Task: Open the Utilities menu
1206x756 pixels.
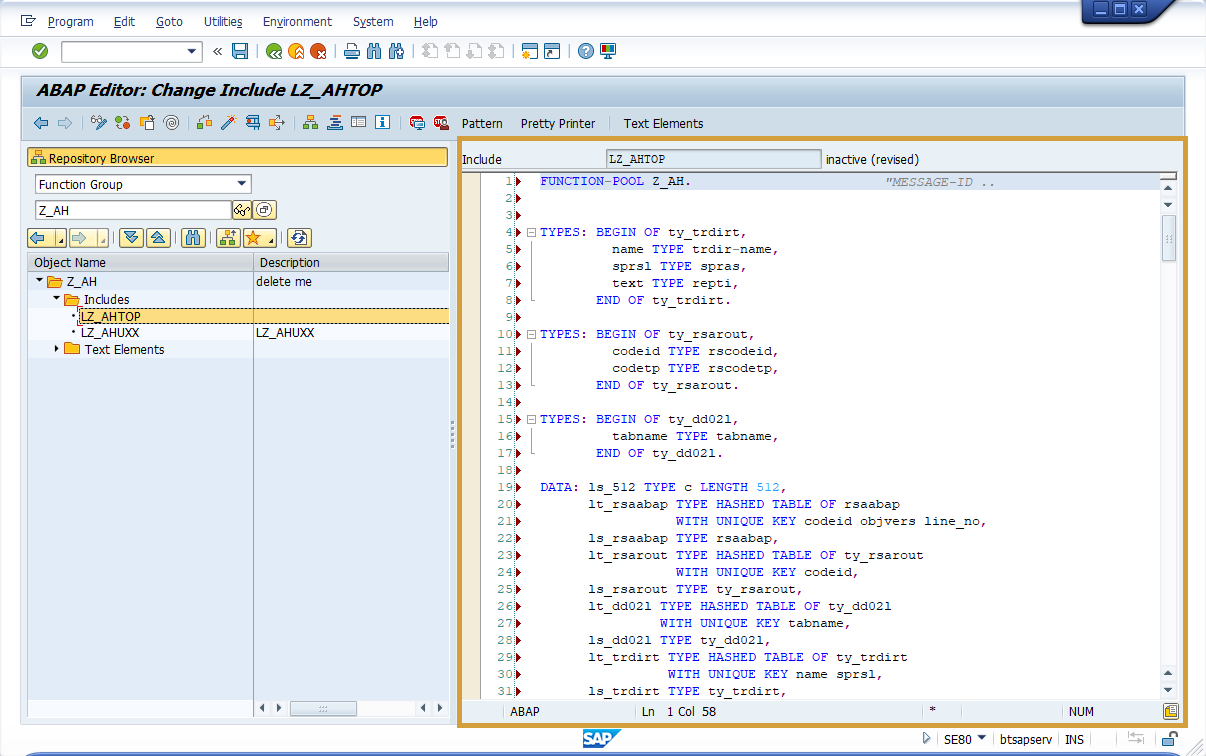Action: pos(222,21)
